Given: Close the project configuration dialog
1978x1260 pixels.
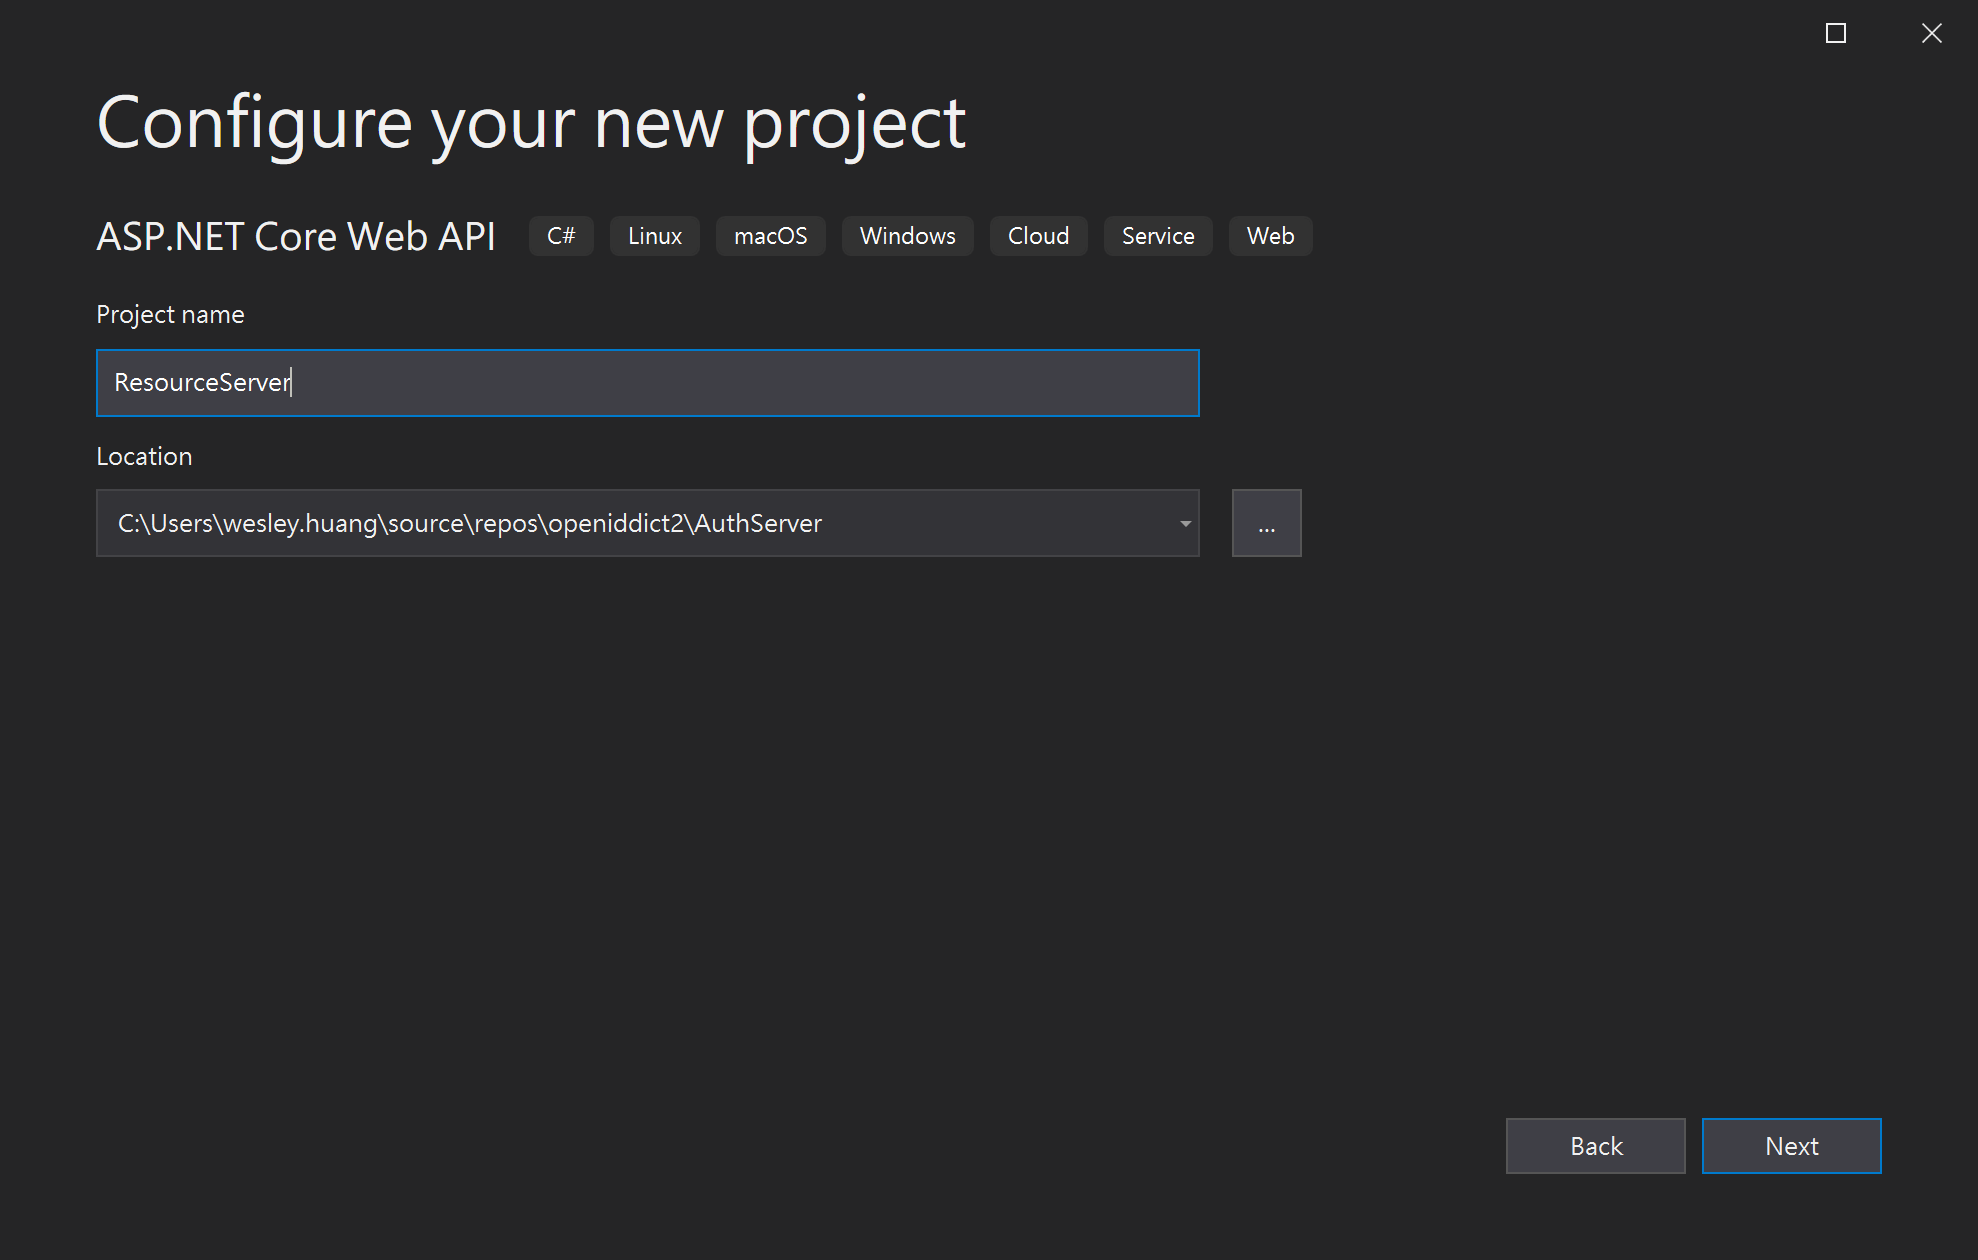Looking at the screenshot, I should coord(1932,33).
